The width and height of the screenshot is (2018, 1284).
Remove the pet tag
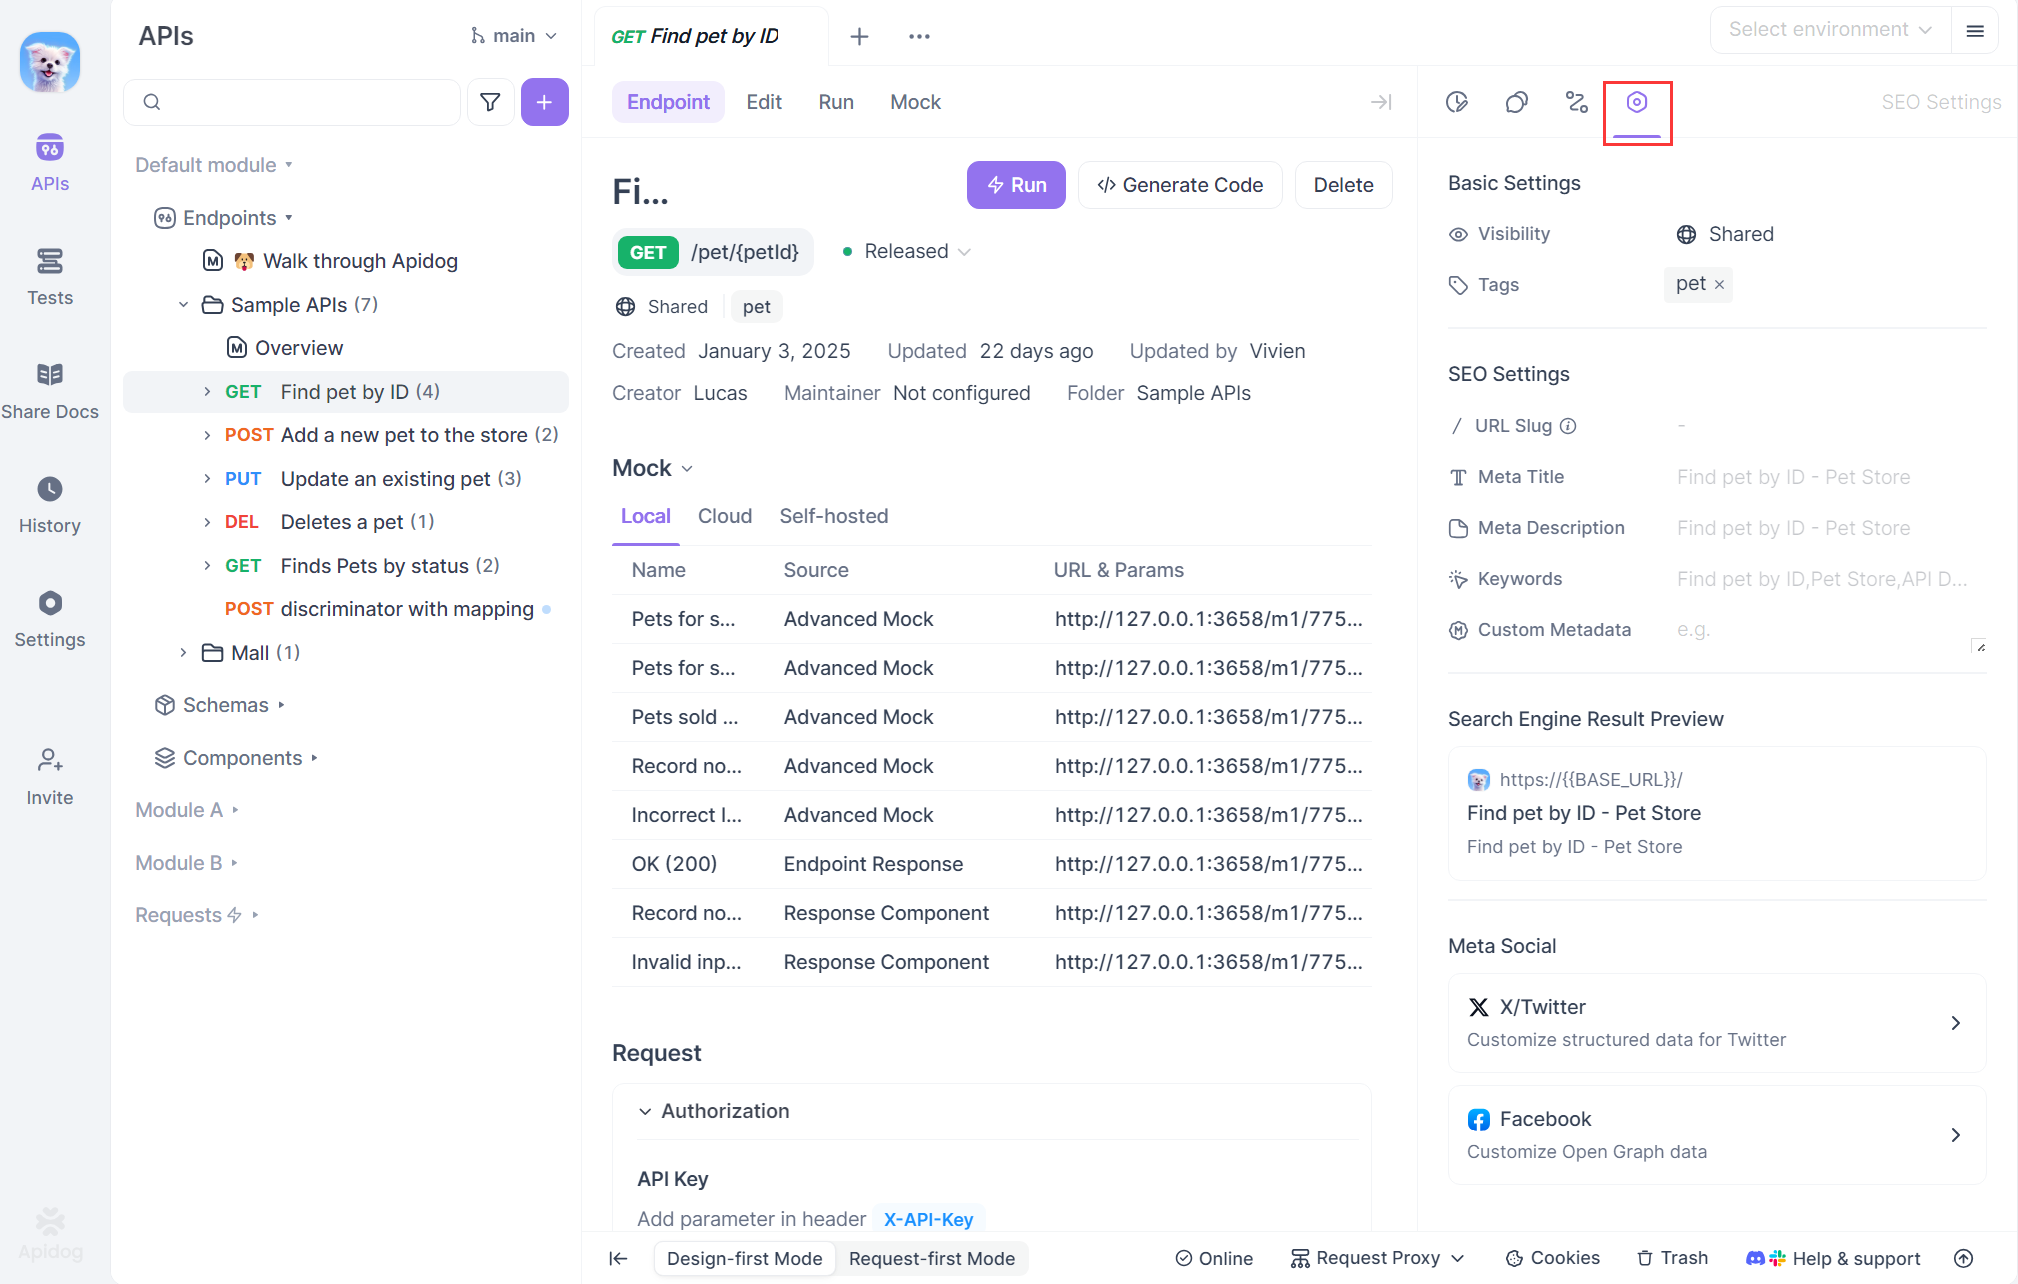(1719, 285)
